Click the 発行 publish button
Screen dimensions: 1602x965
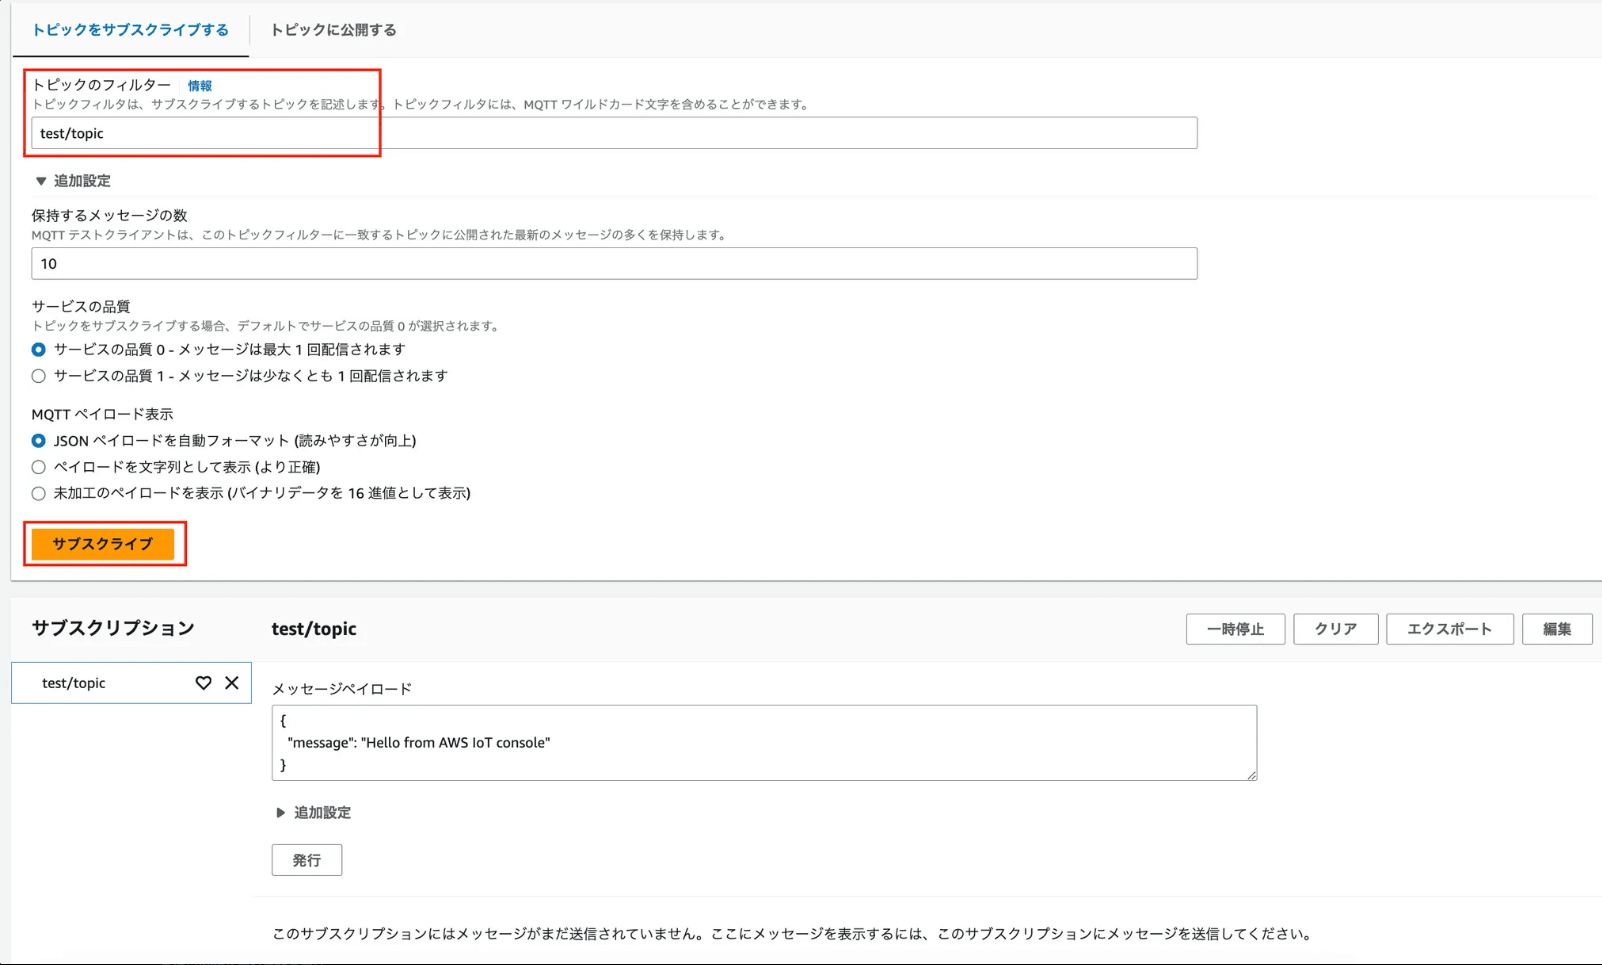307,860
